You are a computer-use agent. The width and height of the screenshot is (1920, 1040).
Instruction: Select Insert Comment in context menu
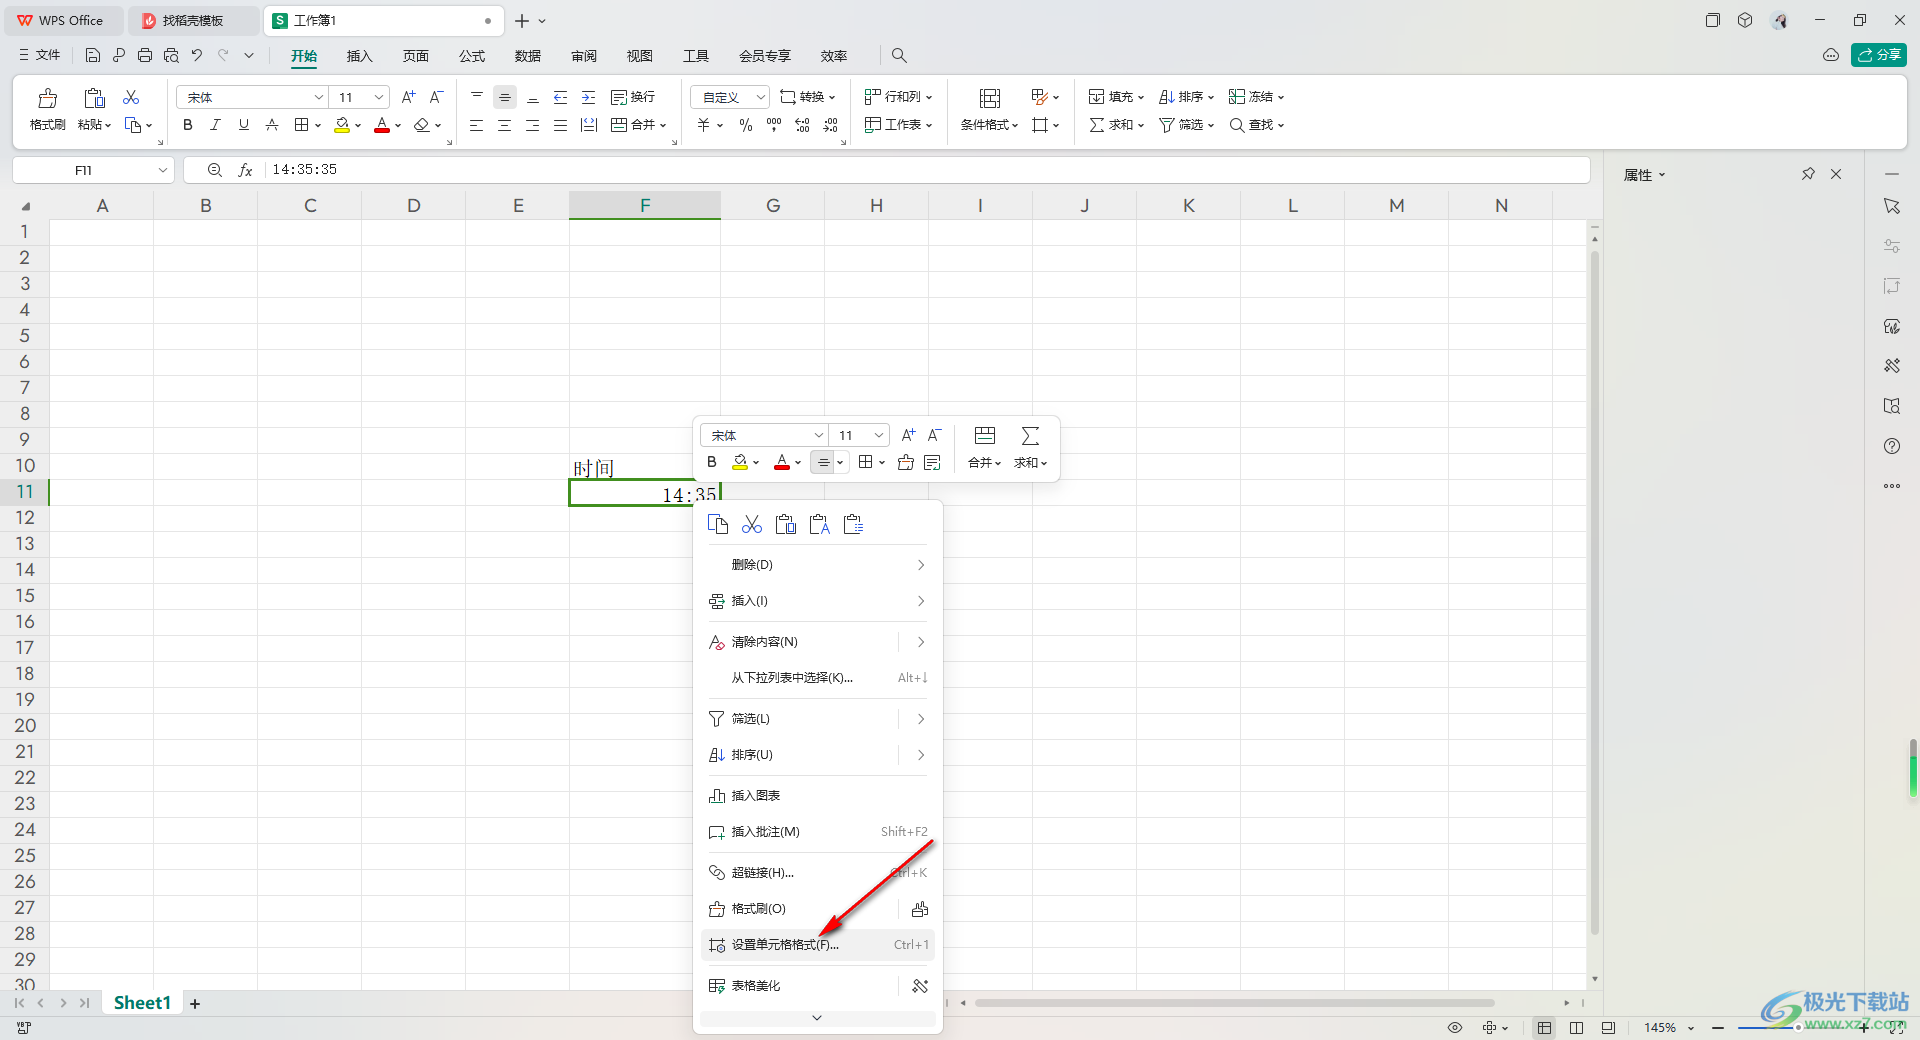click(818, 832)
